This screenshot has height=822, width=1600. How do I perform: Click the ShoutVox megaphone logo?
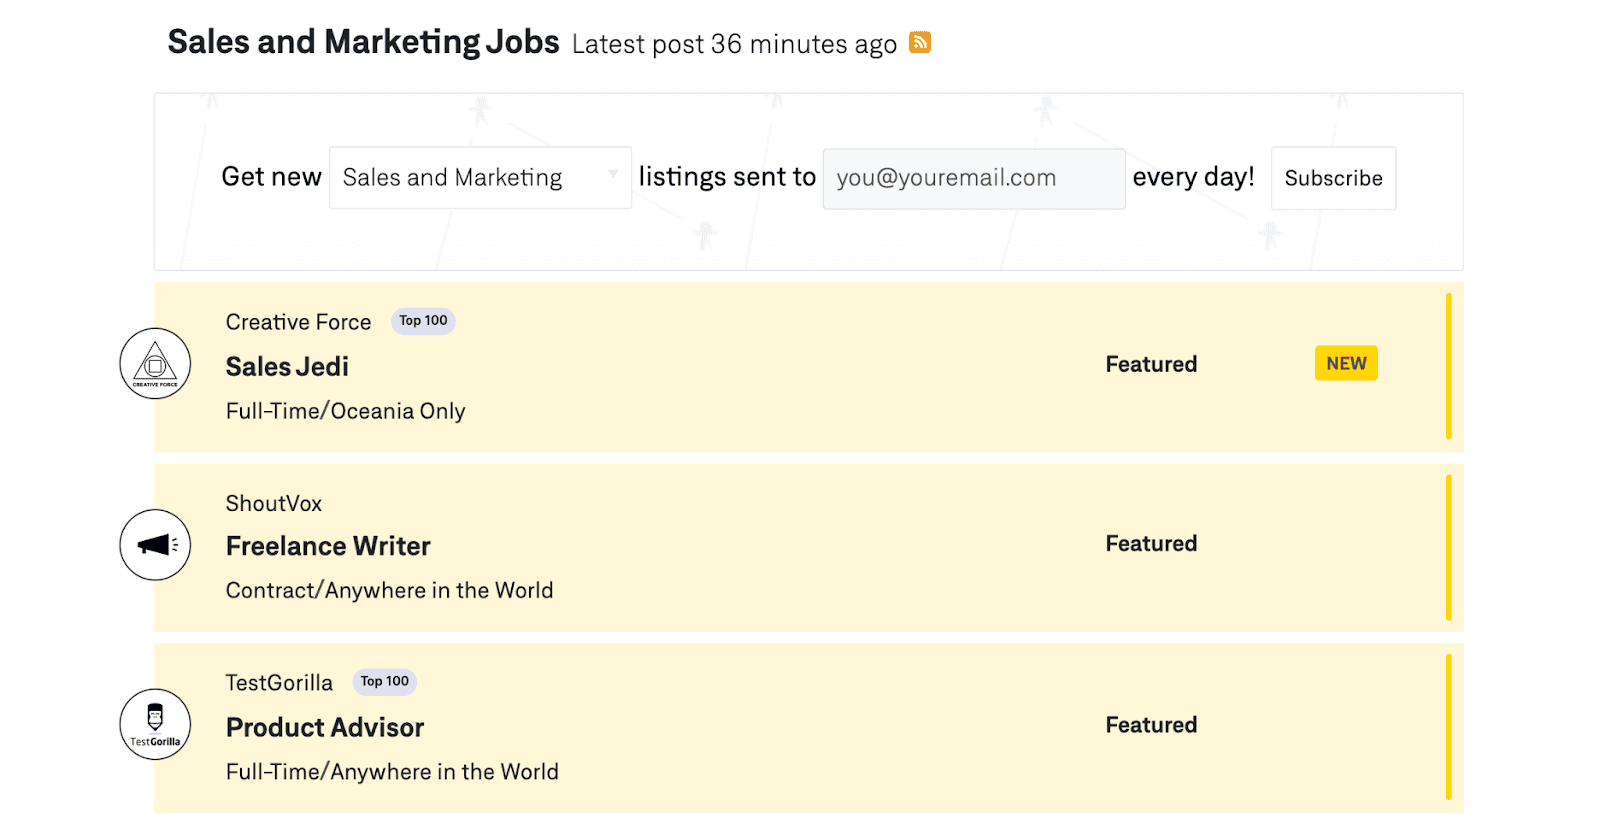click(x=155, y=545)
